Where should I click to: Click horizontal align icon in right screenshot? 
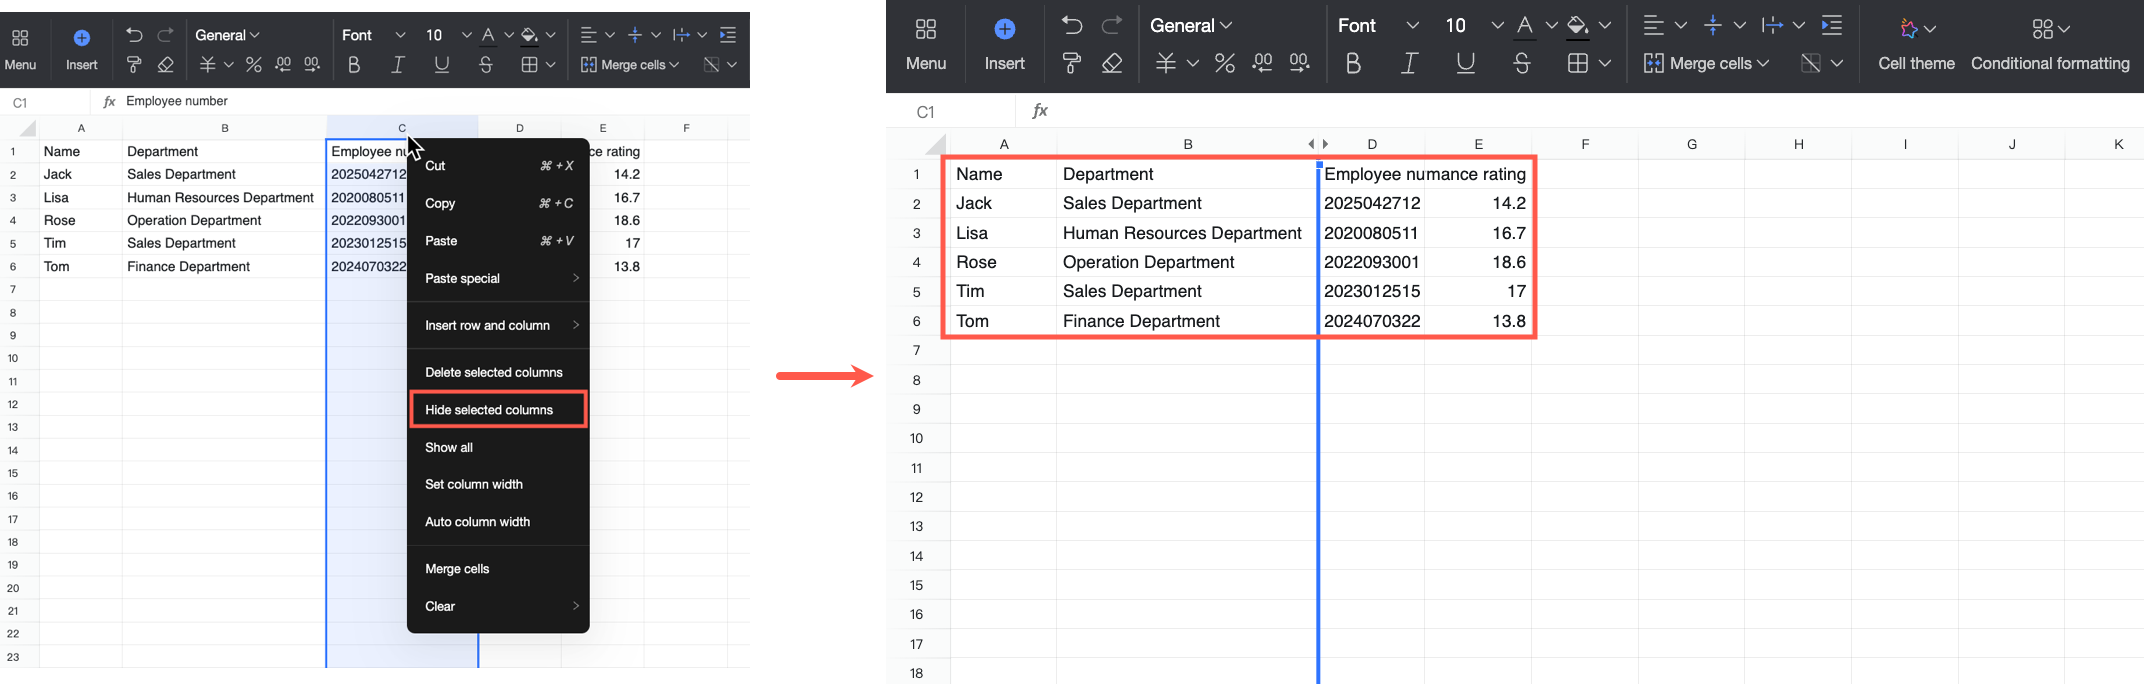tap(1654, 26)
